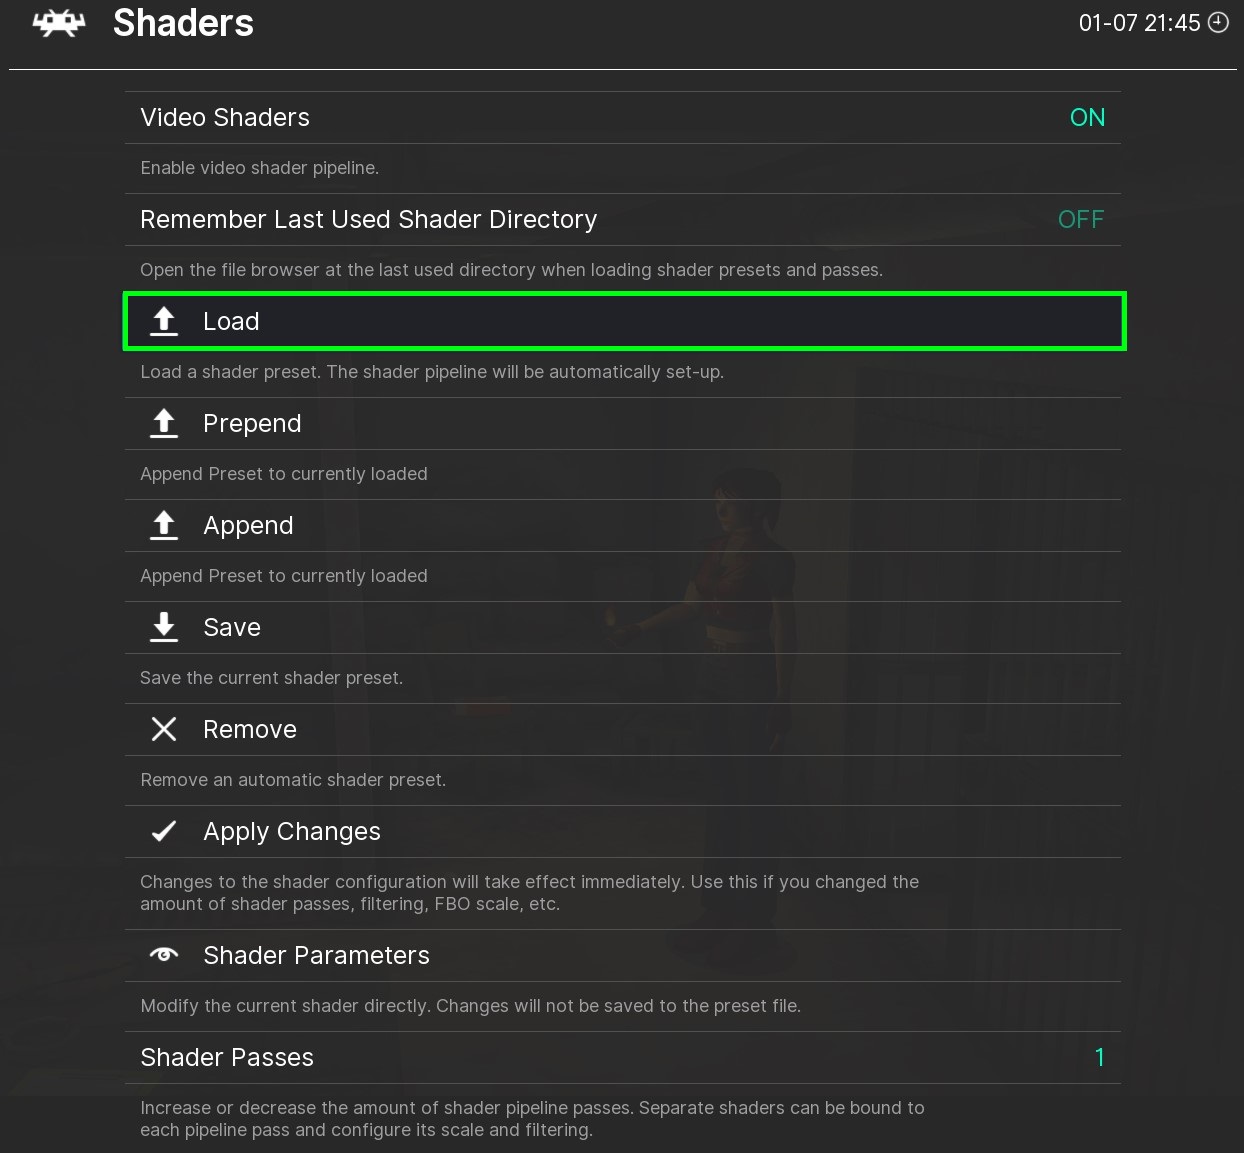1244x1153 pixels.
Task: Open the Shader Parameters submenu
Action: [316, 956]
